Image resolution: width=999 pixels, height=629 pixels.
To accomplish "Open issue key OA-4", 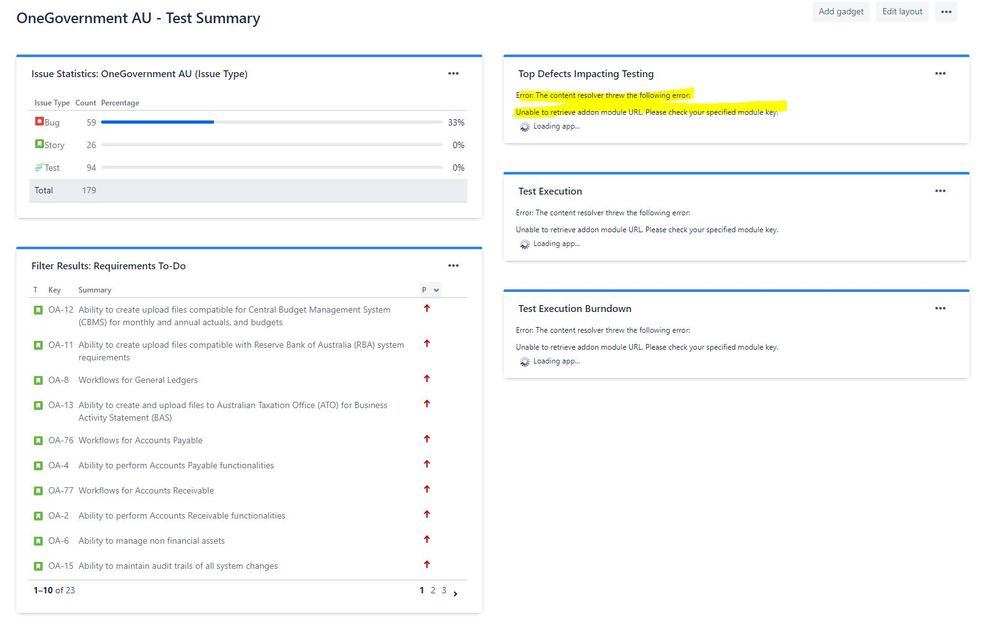I will pyautogui.click(x=58, y=465).
